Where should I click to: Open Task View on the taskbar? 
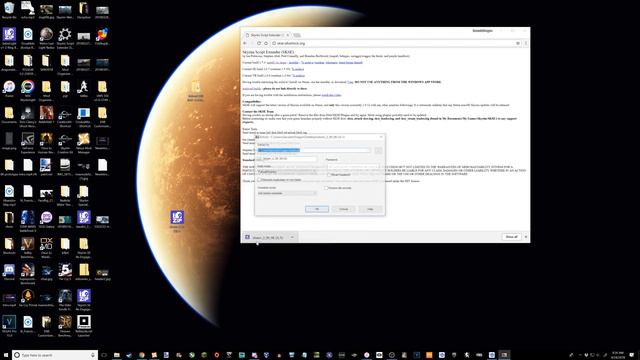tap(104, 355)
